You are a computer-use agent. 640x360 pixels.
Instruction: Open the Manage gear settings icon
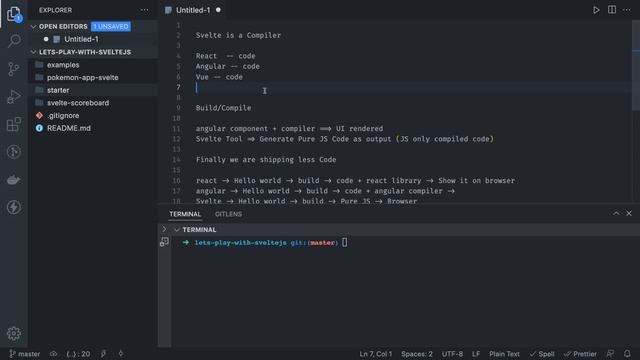pyautogui.click(x=14, y=333)
